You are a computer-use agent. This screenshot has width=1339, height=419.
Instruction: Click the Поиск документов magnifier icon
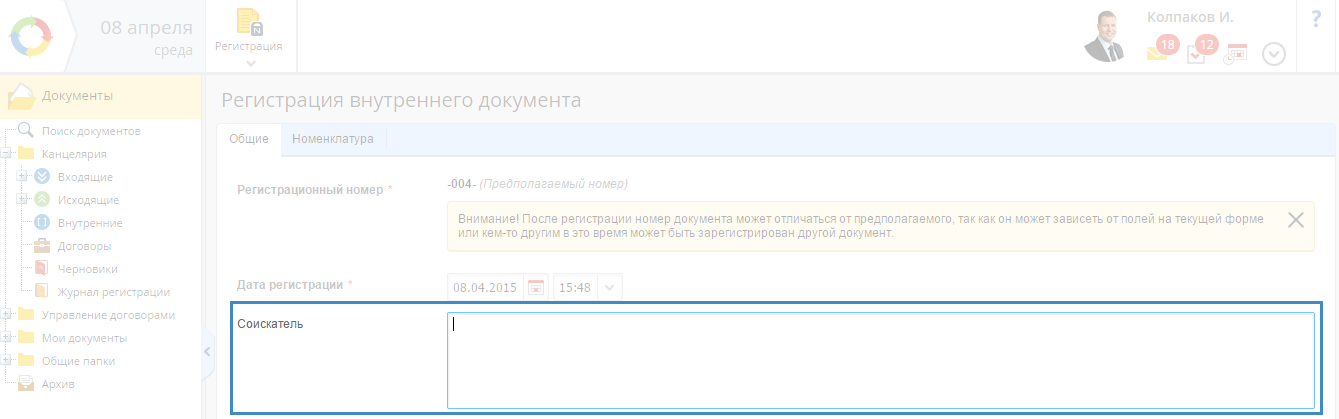[x=25, y=130]
